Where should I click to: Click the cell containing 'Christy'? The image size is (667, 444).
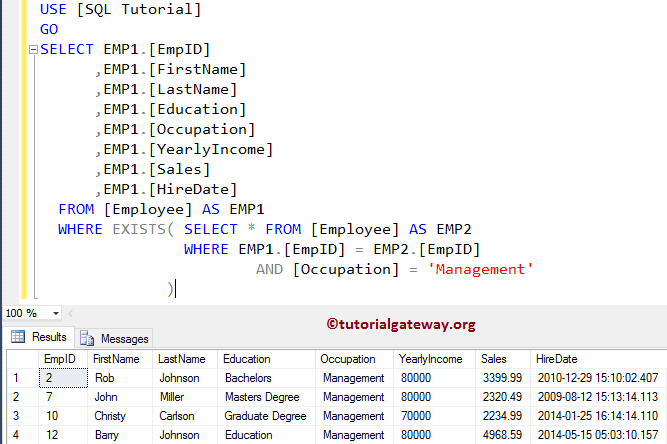click(111, 416)
